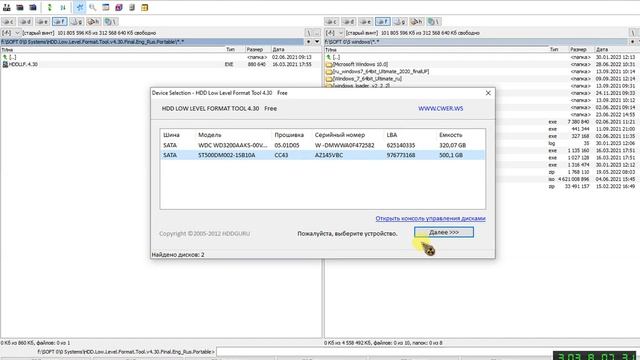Screen dimensions: 640x360
Task: Click the Серийный номер column header
Action: [x=340, y=135]
